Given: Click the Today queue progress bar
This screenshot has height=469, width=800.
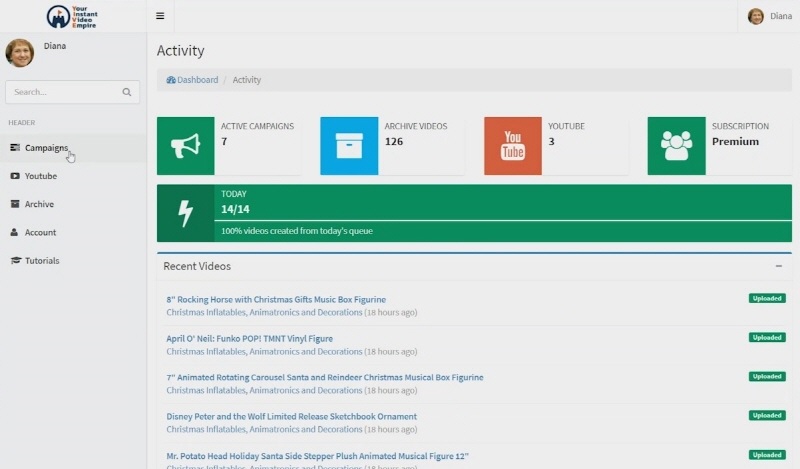Looking at the screenshot, I should (503, 221).
